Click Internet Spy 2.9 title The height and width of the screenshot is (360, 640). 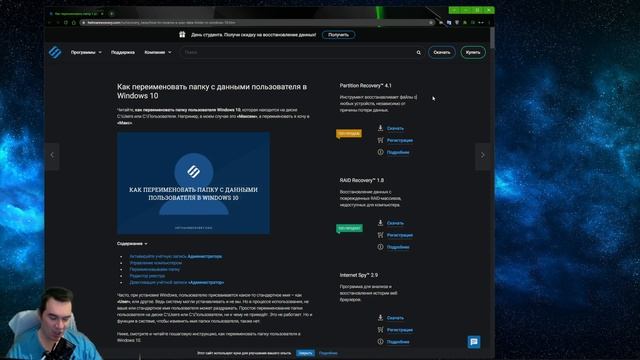(x=359, y=275)
